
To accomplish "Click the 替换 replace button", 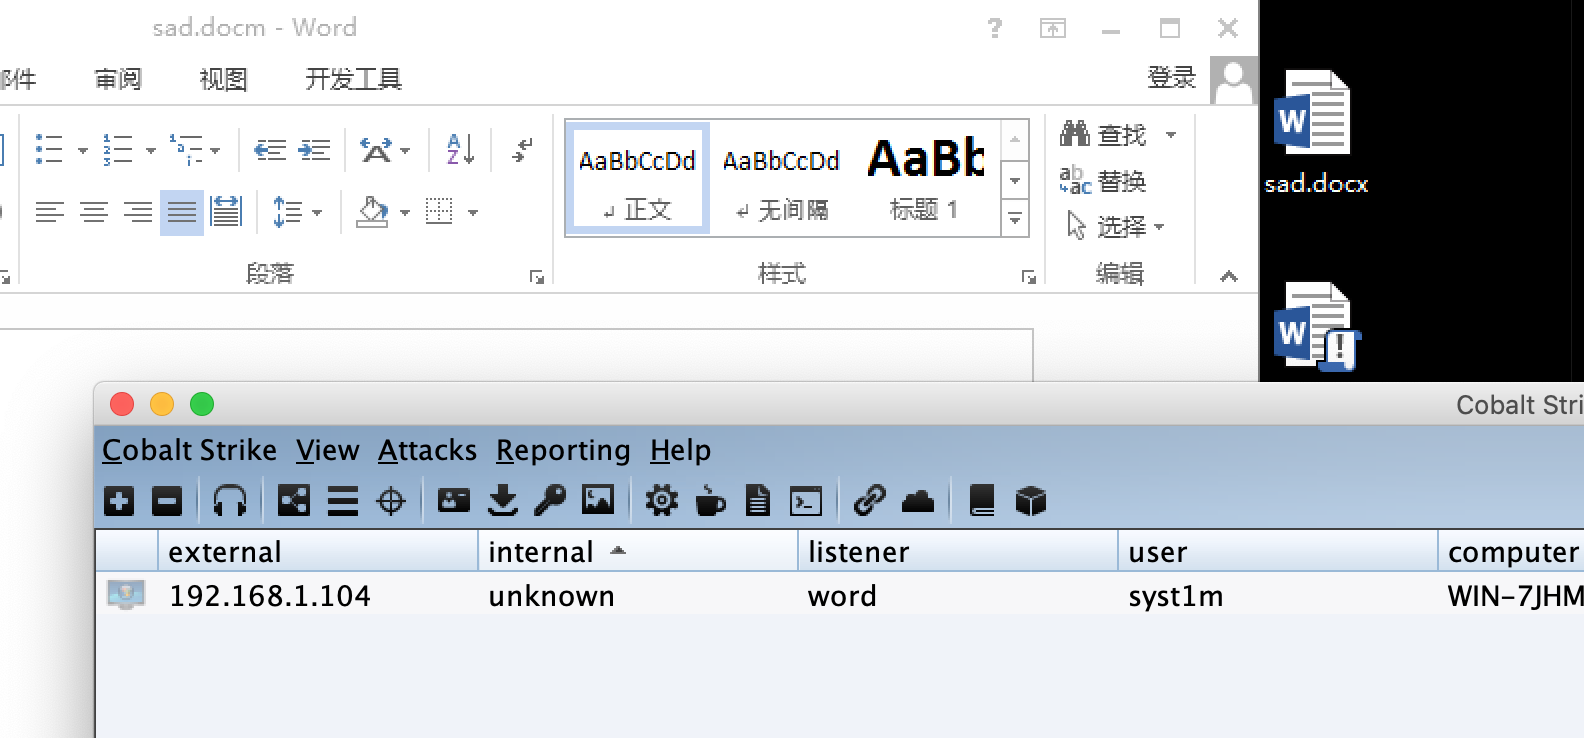I will pyautogui.click(x=1103, y=181).
